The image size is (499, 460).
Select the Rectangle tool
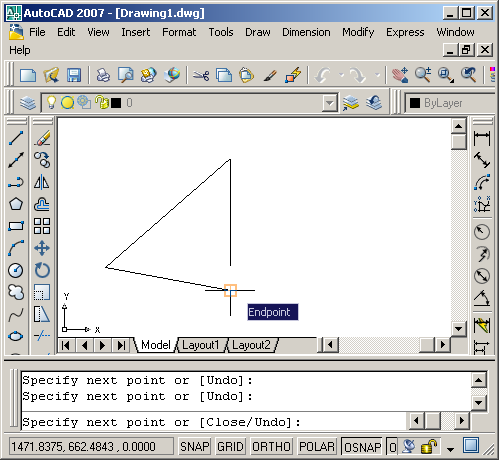click(16, 226)
